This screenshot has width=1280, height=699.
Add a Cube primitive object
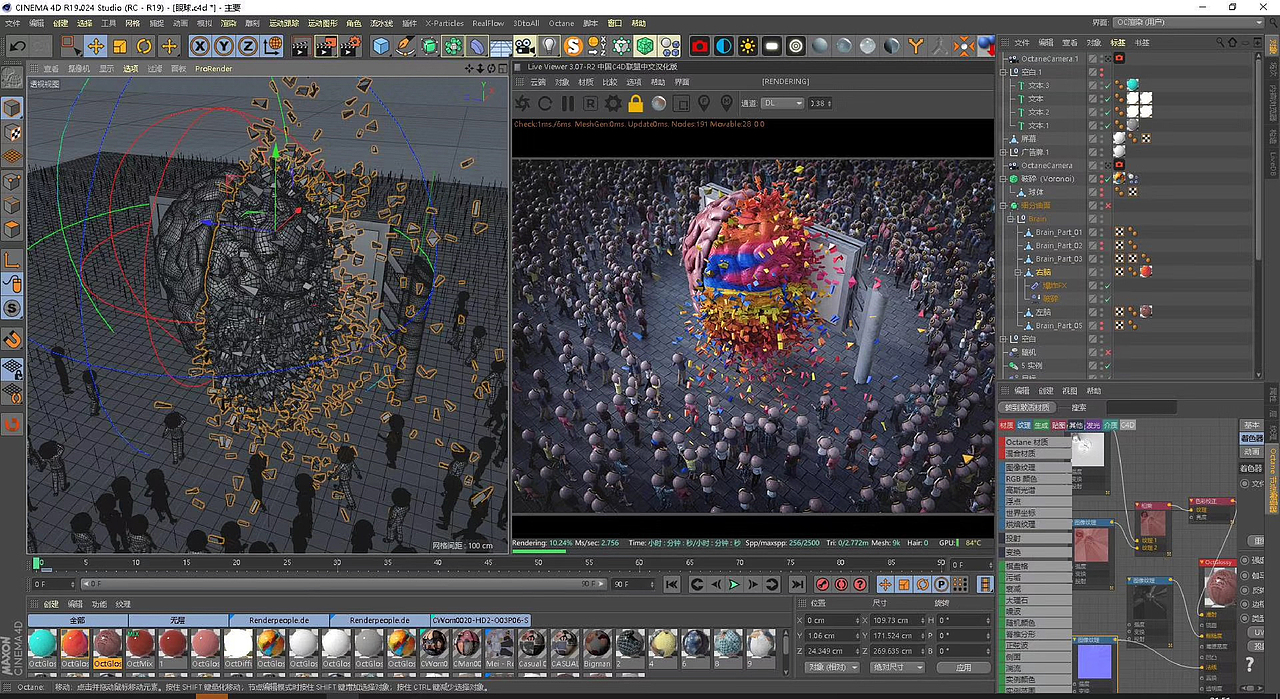[381, 46]
